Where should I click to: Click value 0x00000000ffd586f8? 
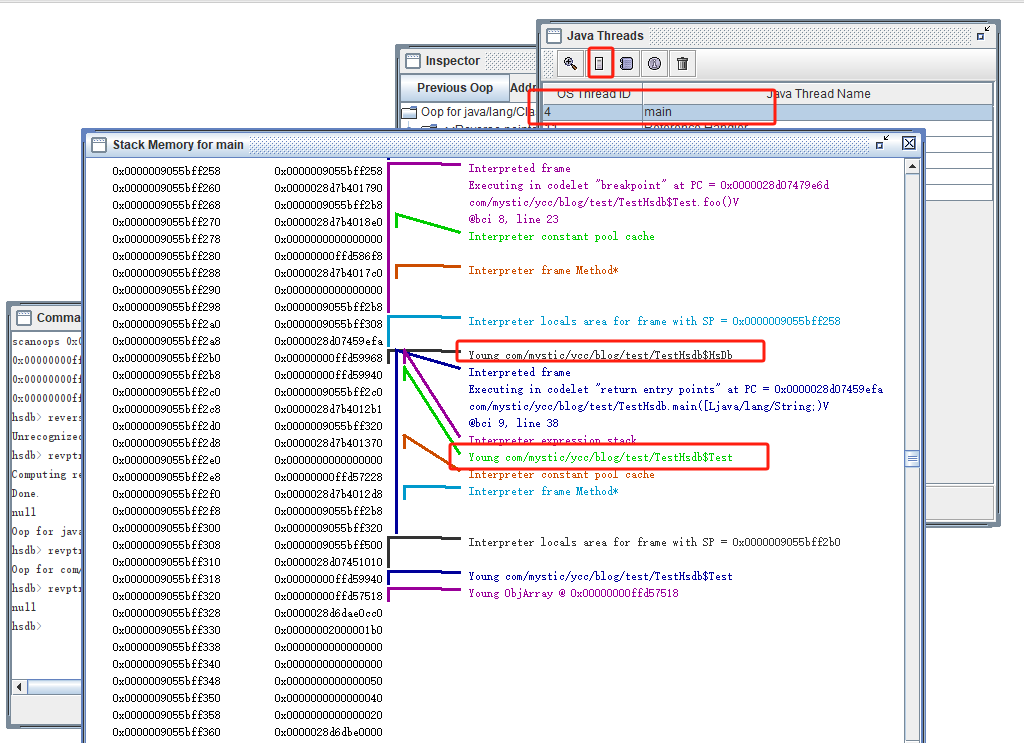[x=328, y=256]
